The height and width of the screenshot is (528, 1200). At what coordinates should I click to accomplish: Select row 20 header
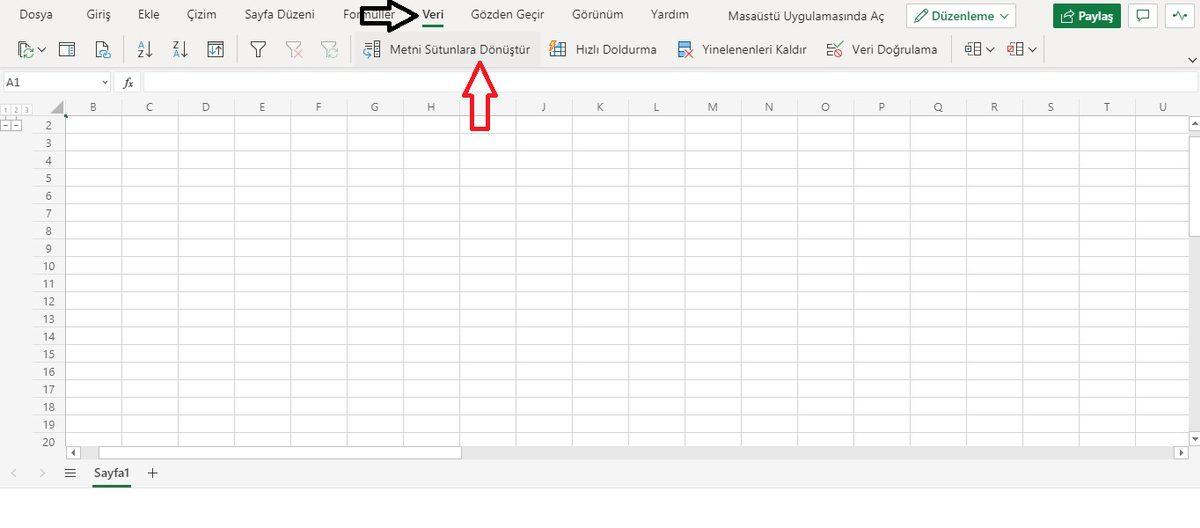(x=49, y=442)
